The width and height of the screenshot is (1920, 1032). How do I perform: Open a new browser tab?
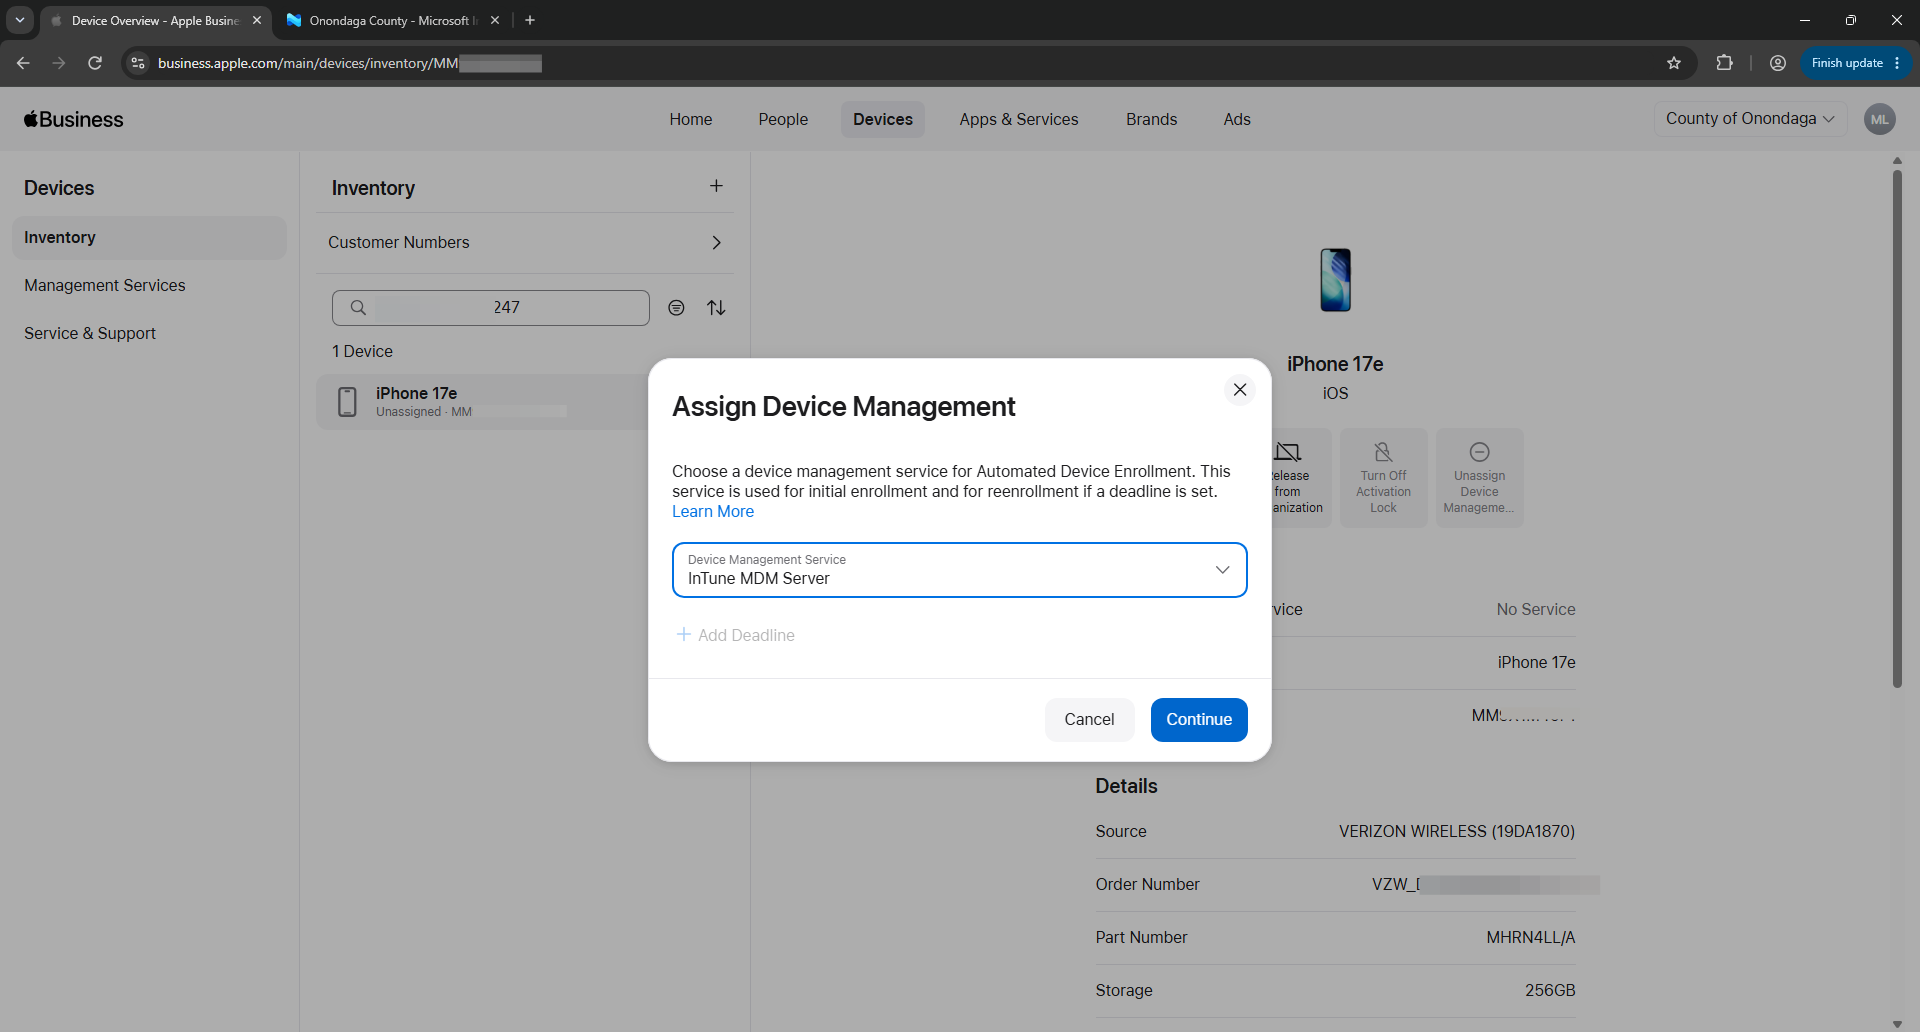[530, 20]
